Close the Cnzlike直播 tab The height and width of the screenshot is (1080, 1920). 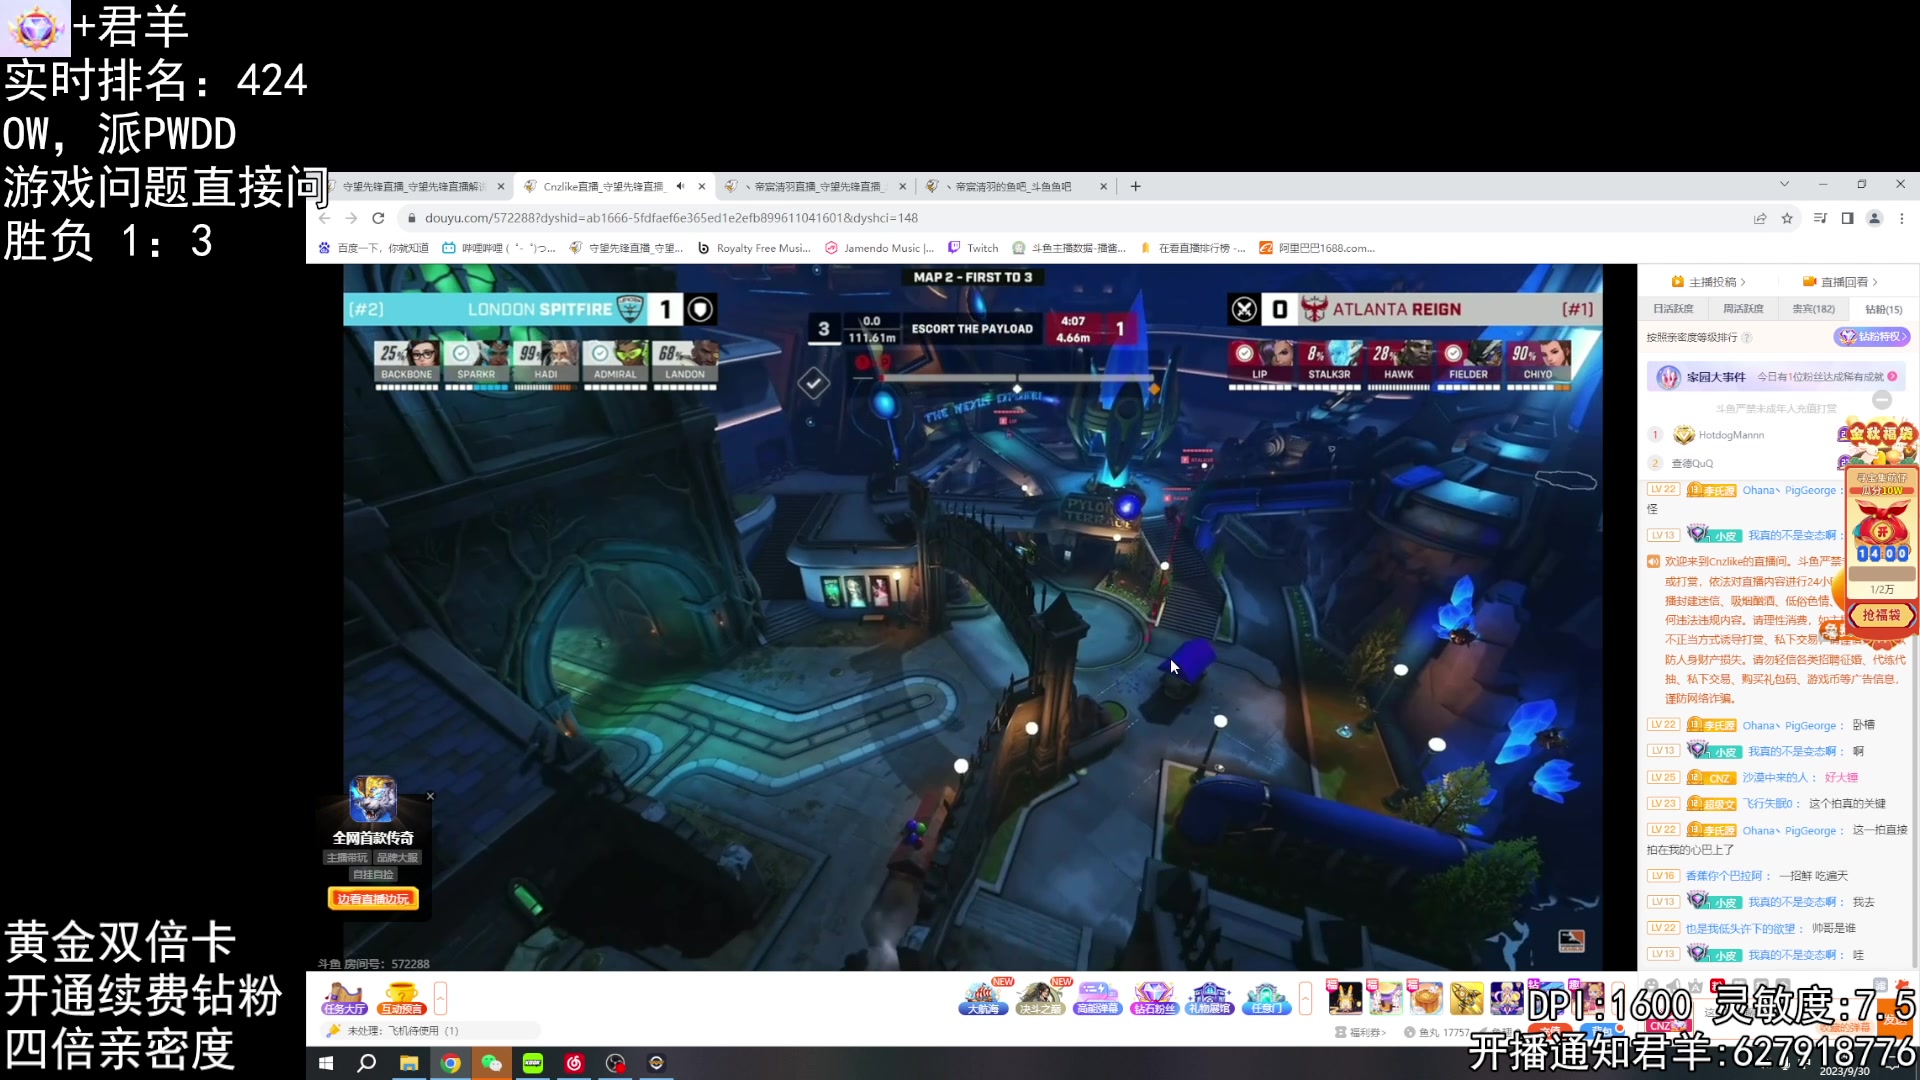point(702,186)
